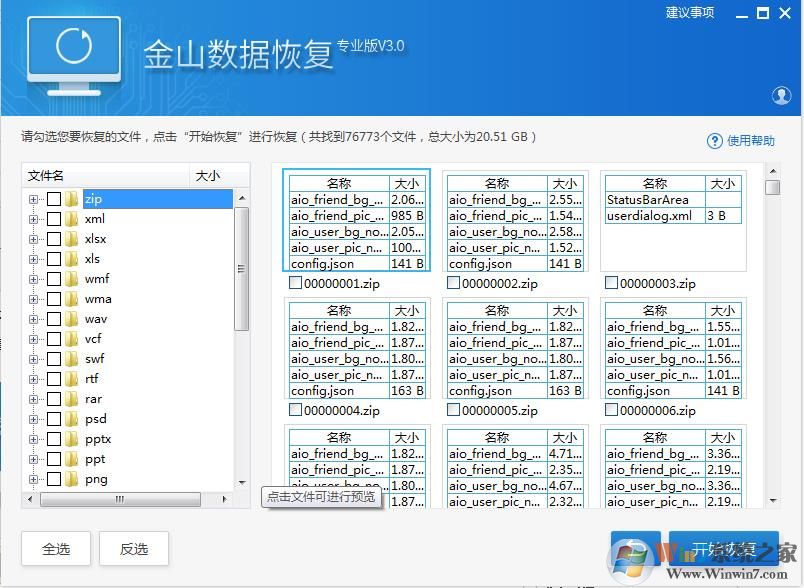Screen dimensions: 804x588
Task: Enable the checkbox for 00000005.zip
Action: [x=453, y=411]
